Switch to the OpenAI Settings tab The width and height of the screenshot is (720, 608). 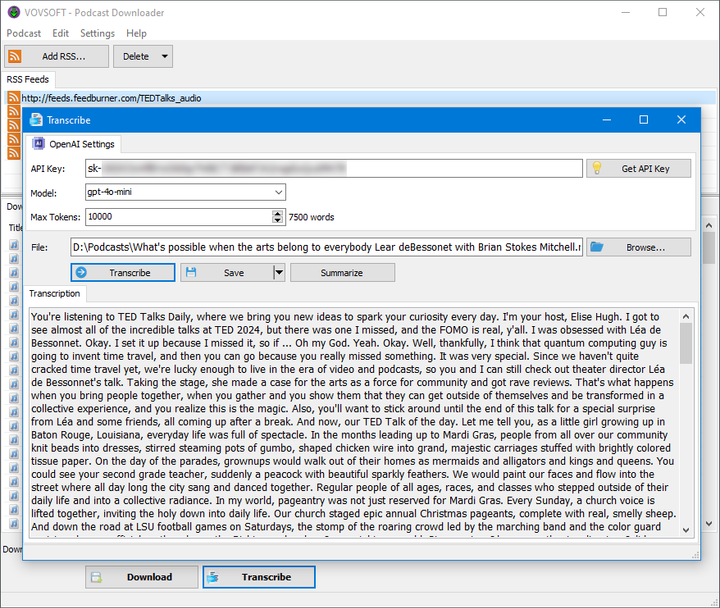pos(73,144)
